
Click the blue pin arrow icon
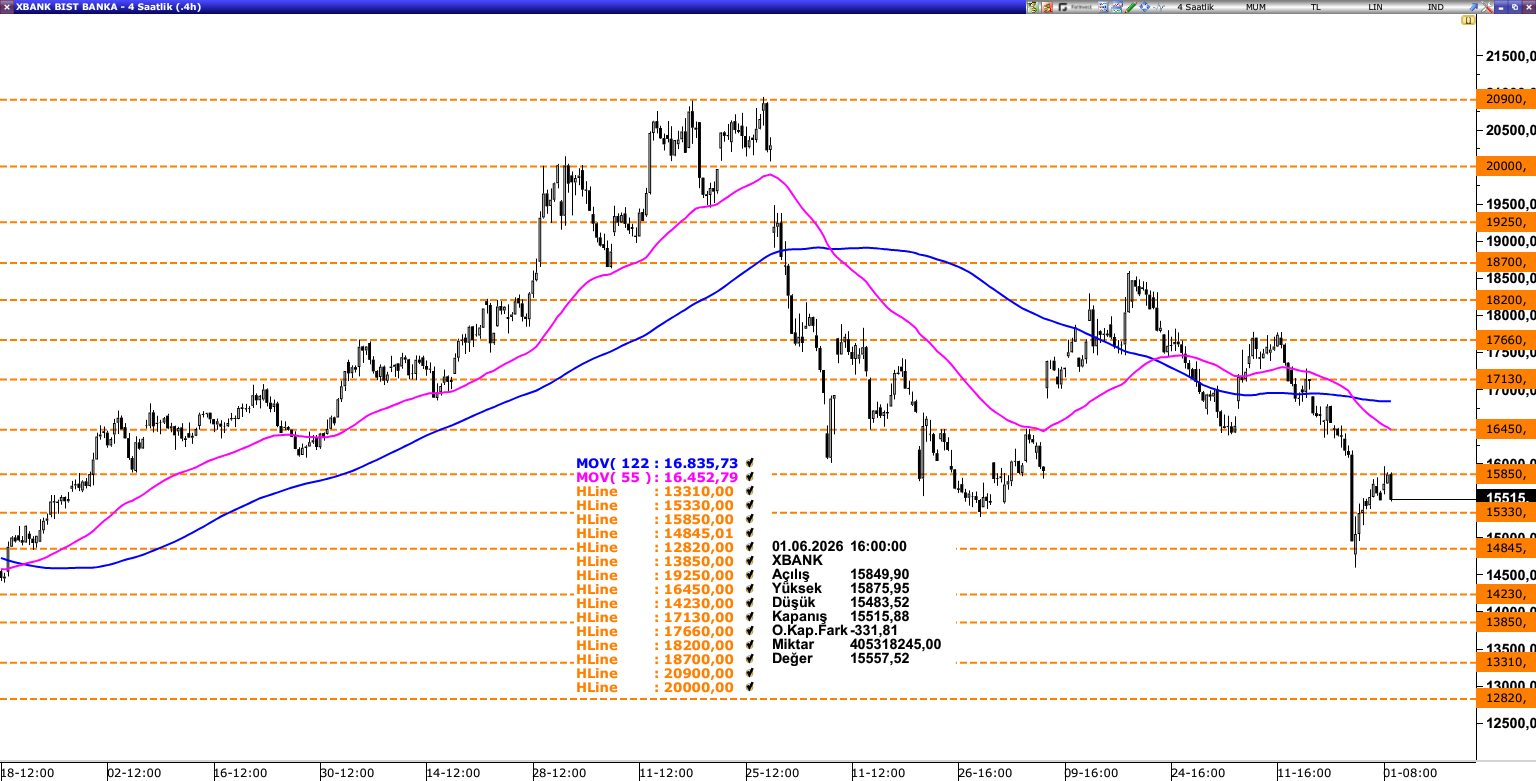[x=1474, y=7]
